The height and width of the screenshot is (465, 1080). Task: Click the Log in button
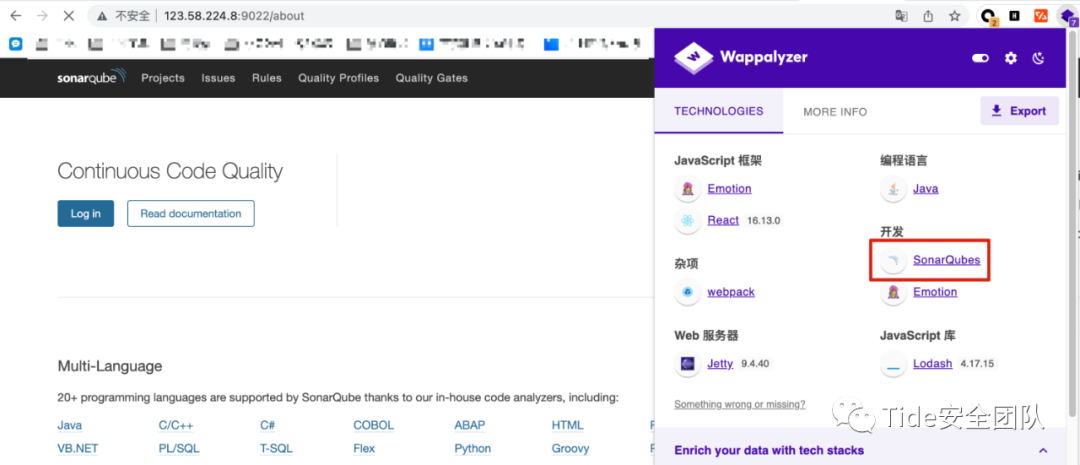[85, 214]
